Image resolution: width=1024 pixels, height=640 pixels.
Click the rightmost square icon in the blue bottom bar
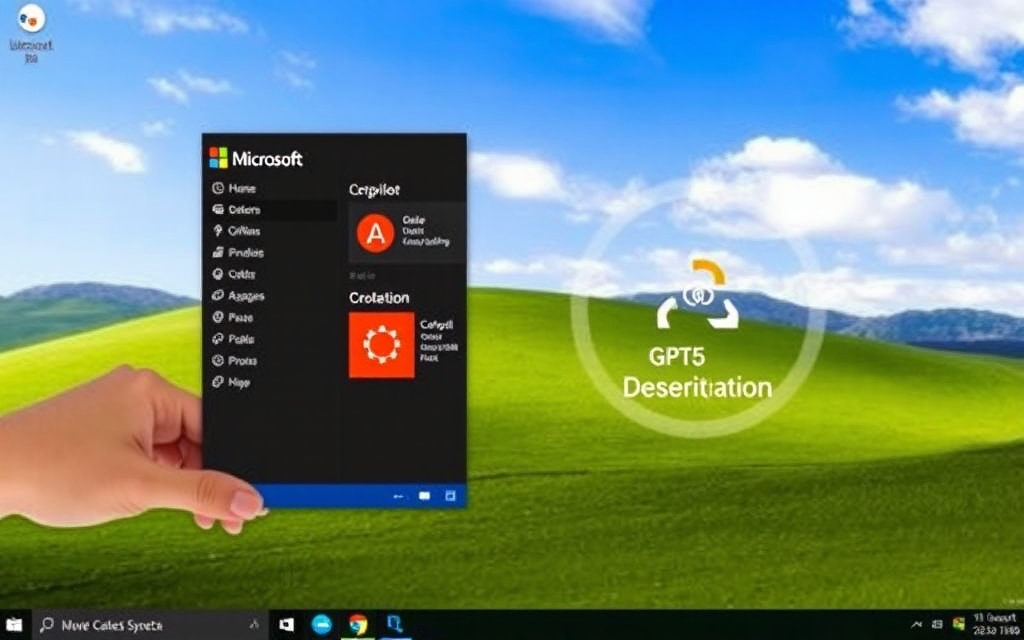click(450, 496)
